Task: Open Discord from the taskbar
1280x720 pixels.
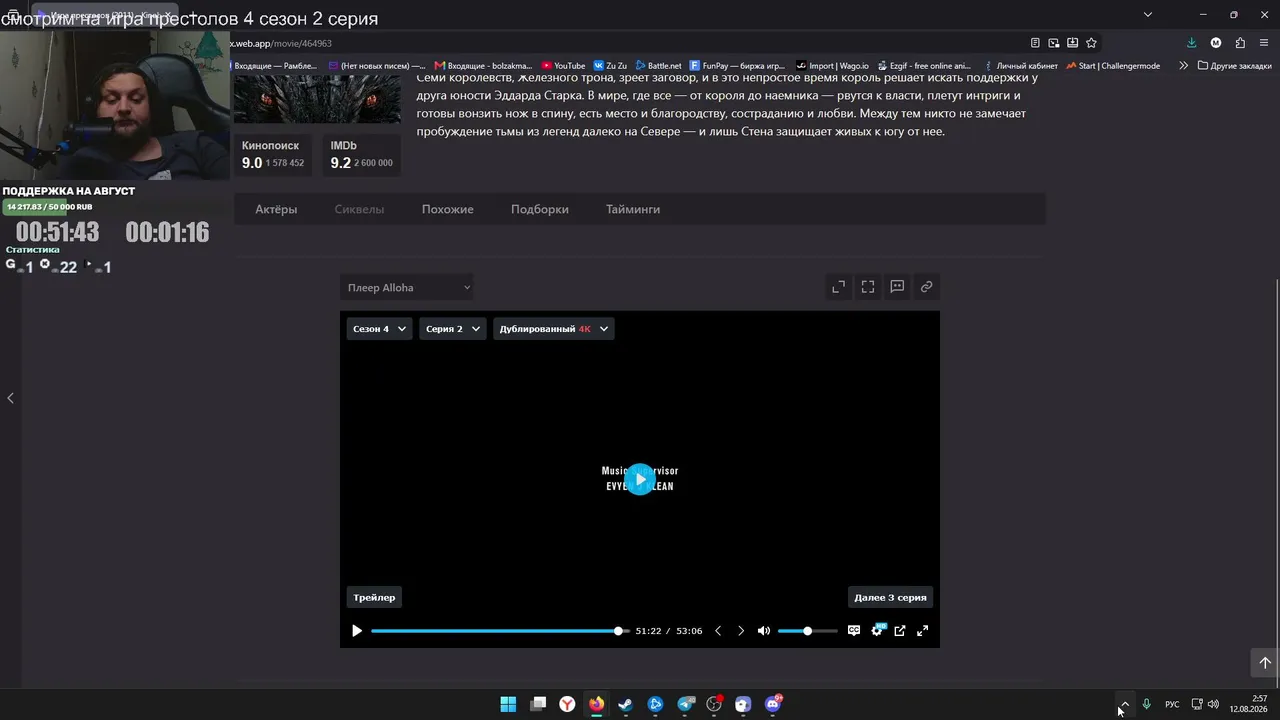Action: [773, 704]
